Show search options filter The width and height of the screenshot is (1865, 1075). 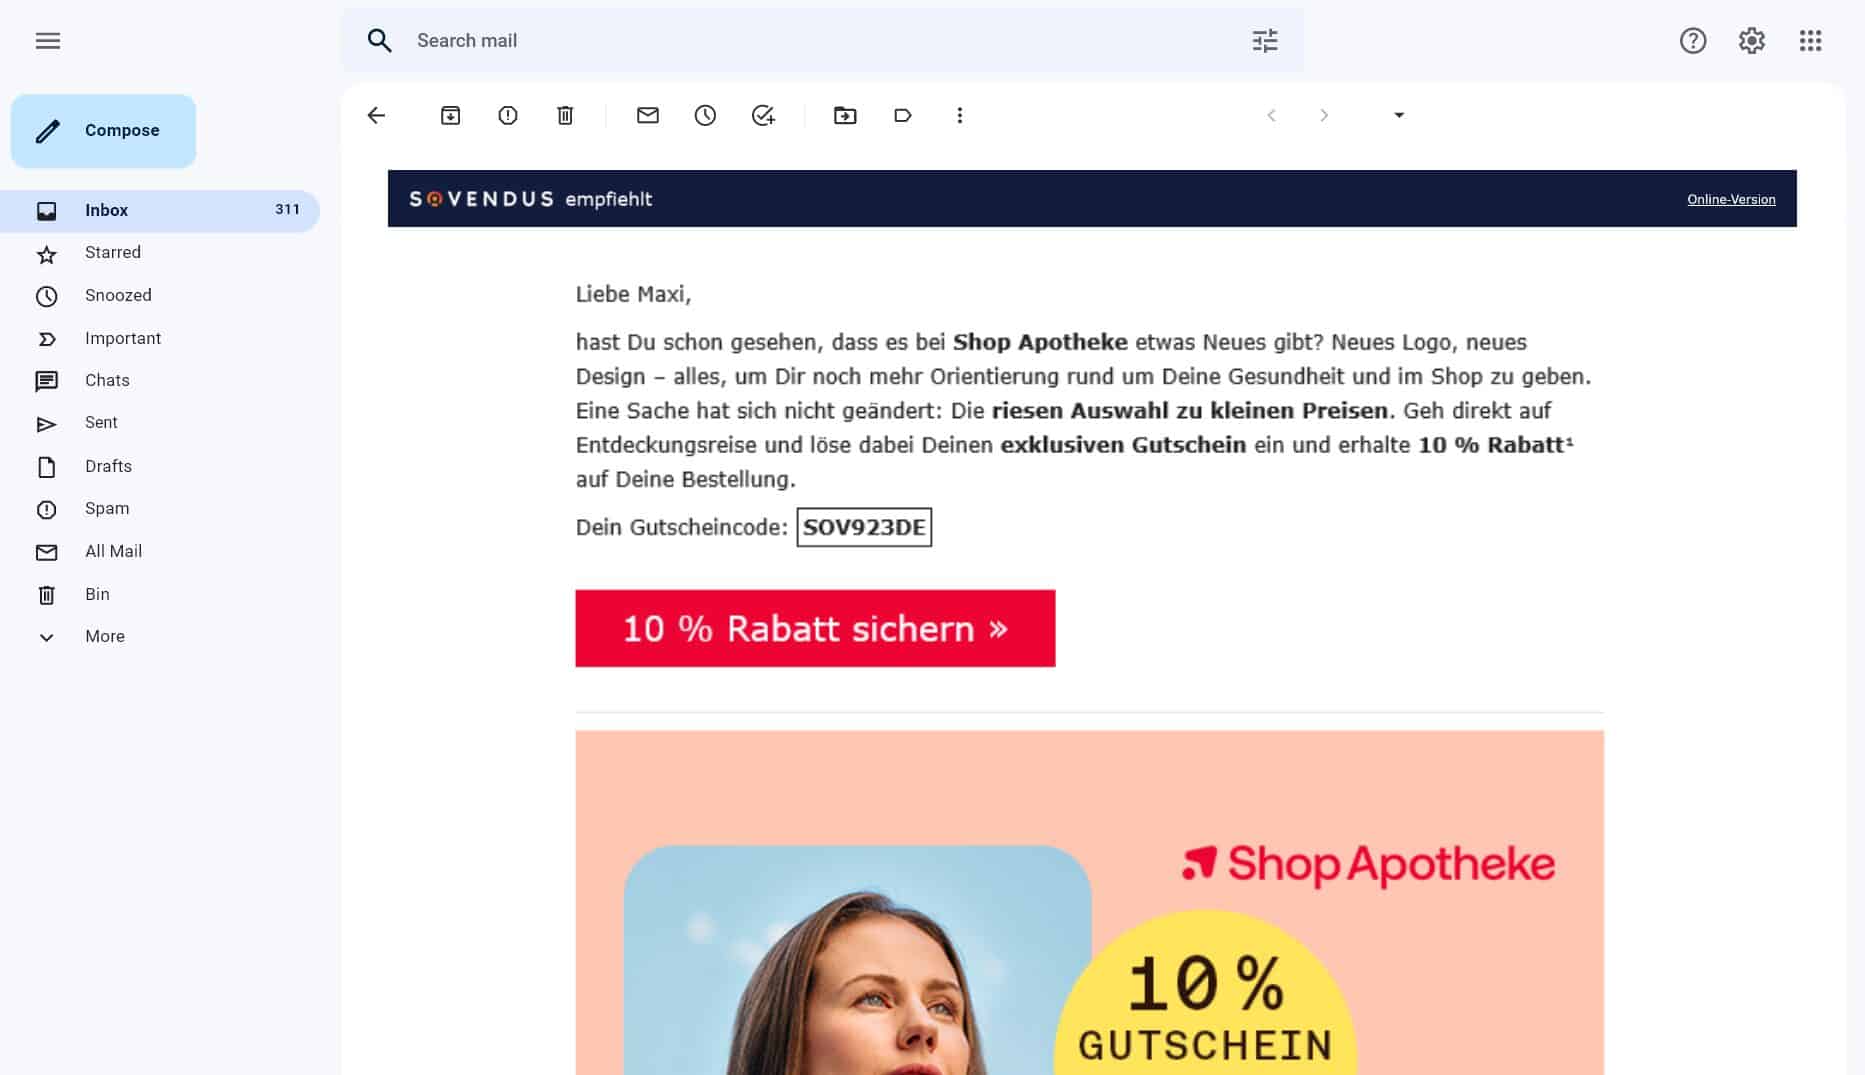[1265, 41]
